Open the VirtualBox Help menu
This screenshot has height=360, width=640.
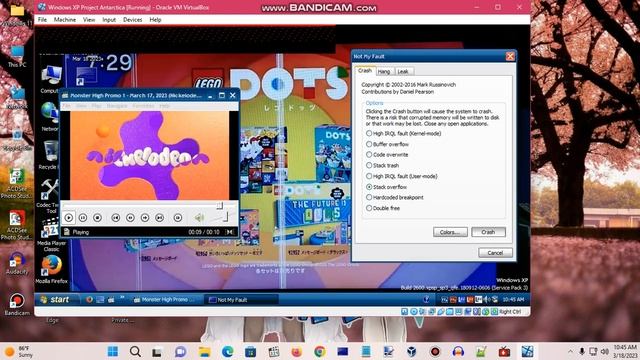pos(155,20)
